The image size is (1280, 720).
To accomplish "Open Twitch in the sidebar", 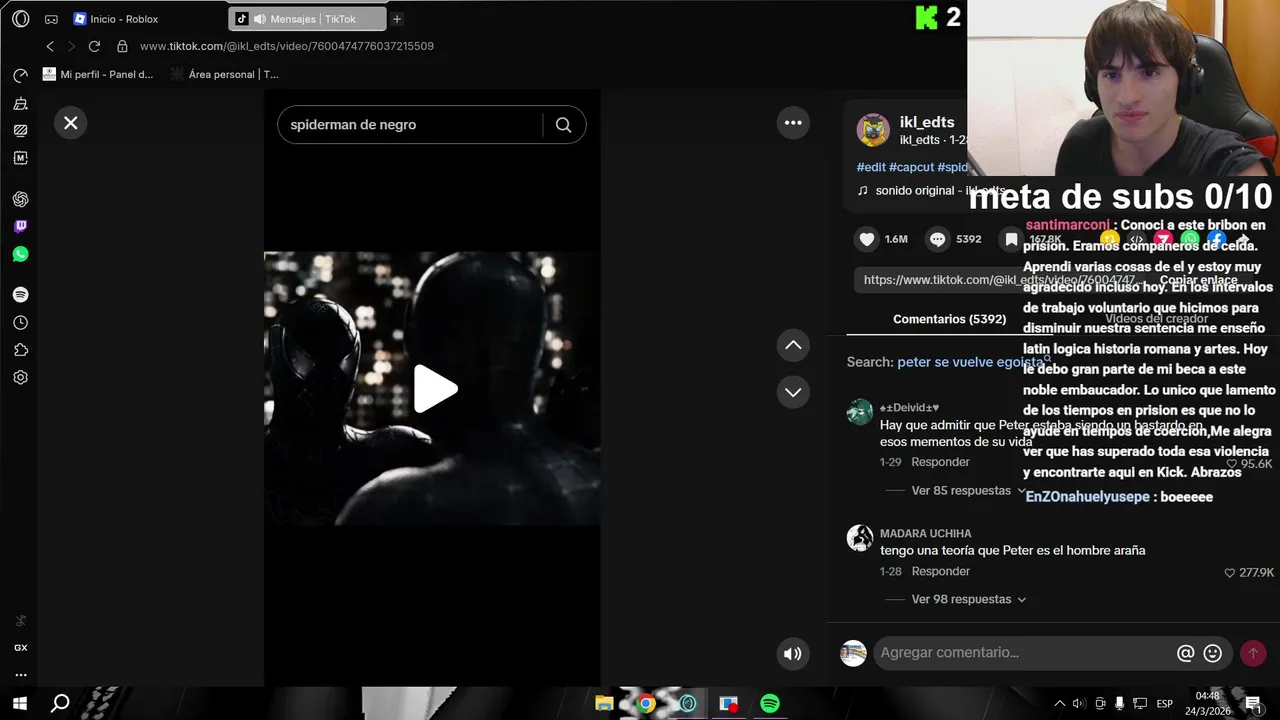I will pyautogui.click(x=20, y=227).
